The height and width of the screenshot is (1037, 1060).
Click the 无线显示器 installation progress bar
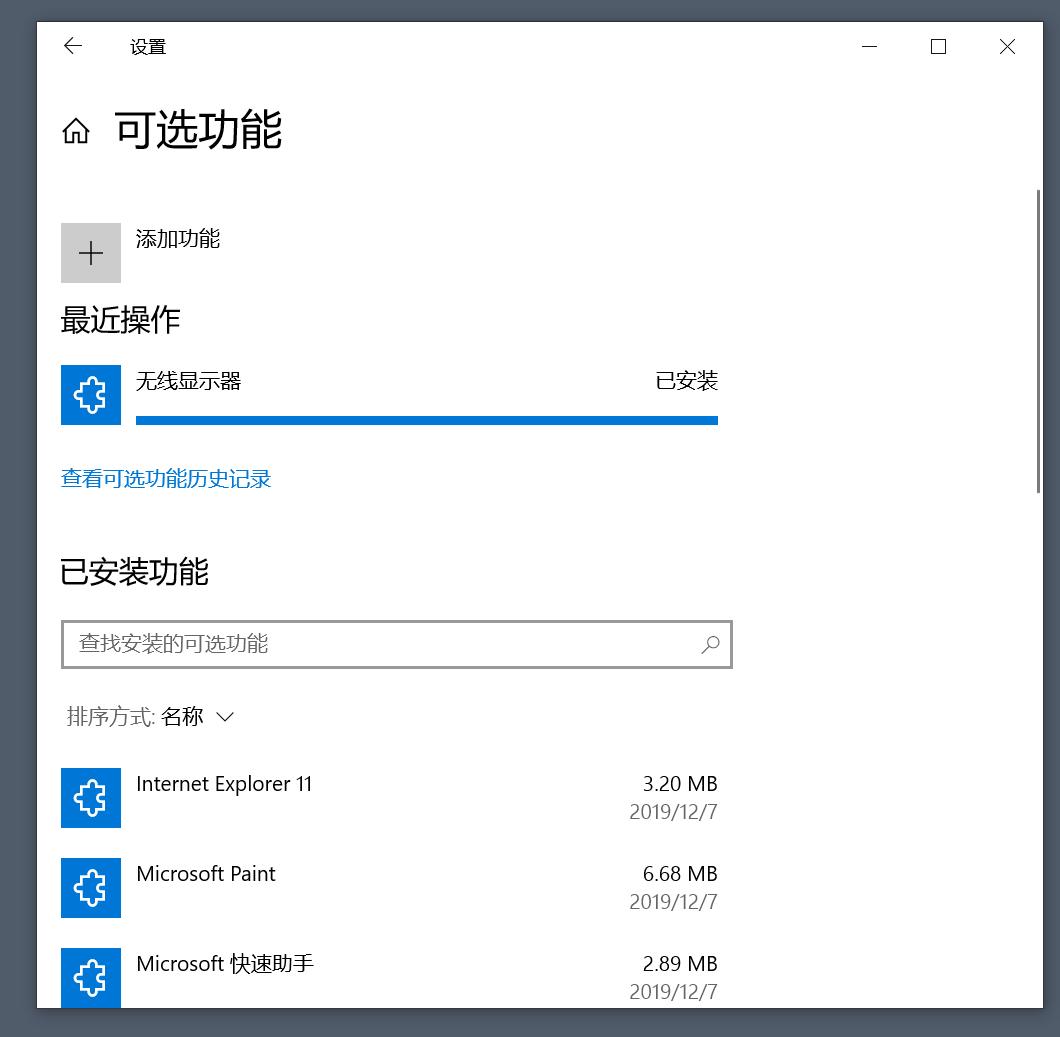coord(427,421)
